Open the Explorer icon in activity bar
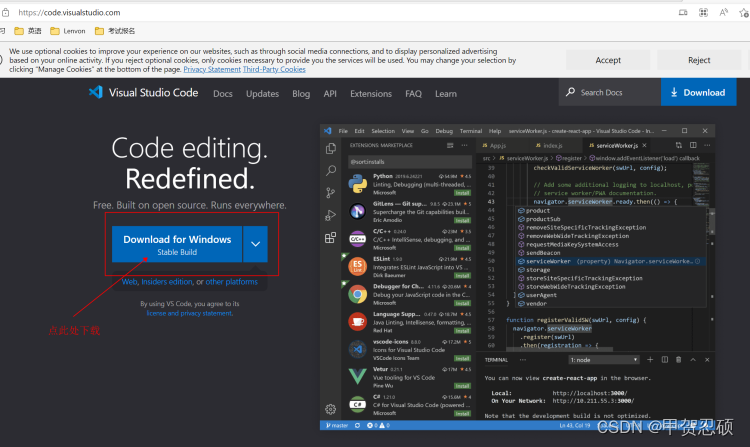This screenshot has height=447, width=750. pos(331,149)
